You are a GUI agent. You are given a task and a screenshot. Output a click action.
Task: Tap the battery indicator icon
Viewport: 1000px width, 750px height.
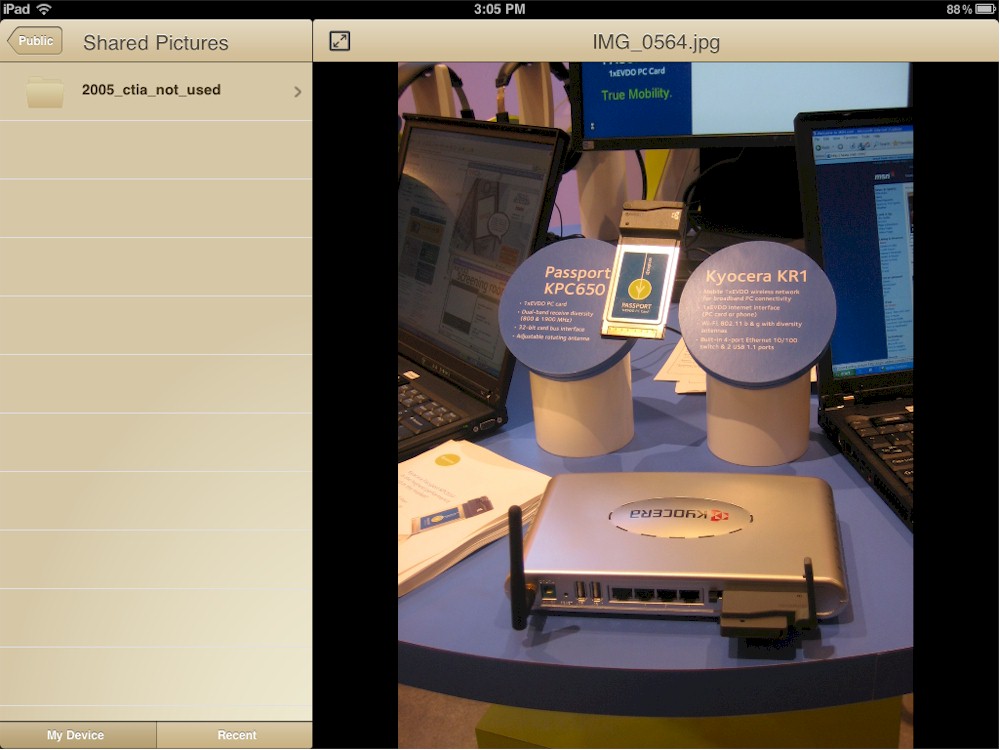point(985,9)
